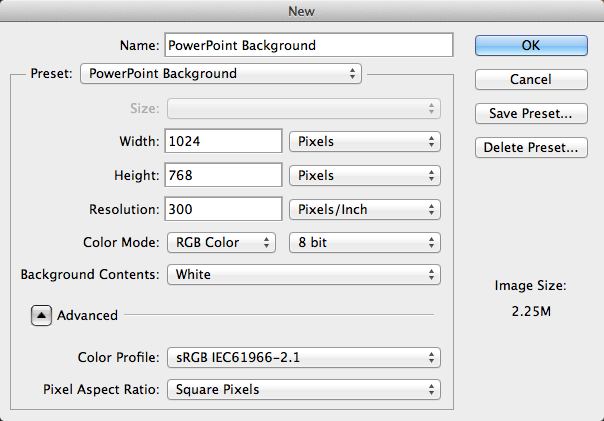Collapse the Advanced section triangle
Screen dimensions: 604x421
click(41, 315)
